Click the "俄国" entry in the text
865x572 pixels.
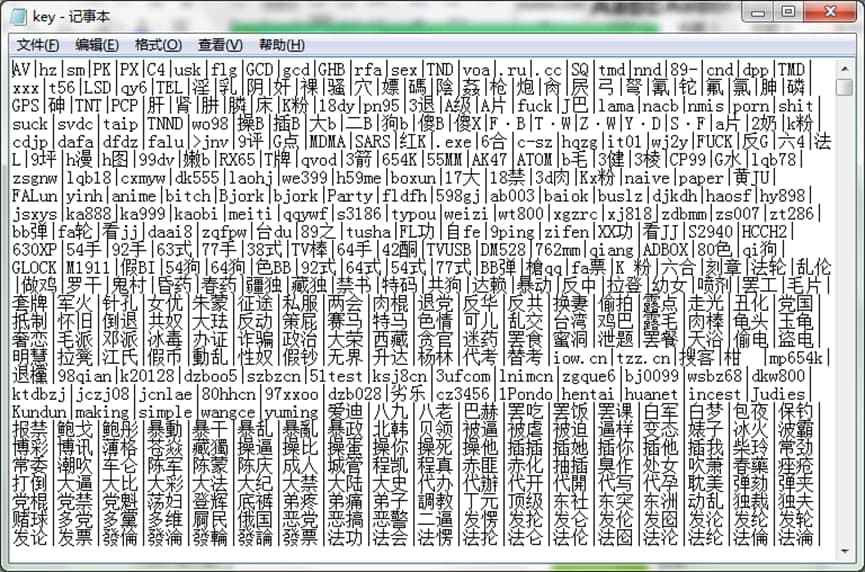pyautogui.click(x=255, y=520)
